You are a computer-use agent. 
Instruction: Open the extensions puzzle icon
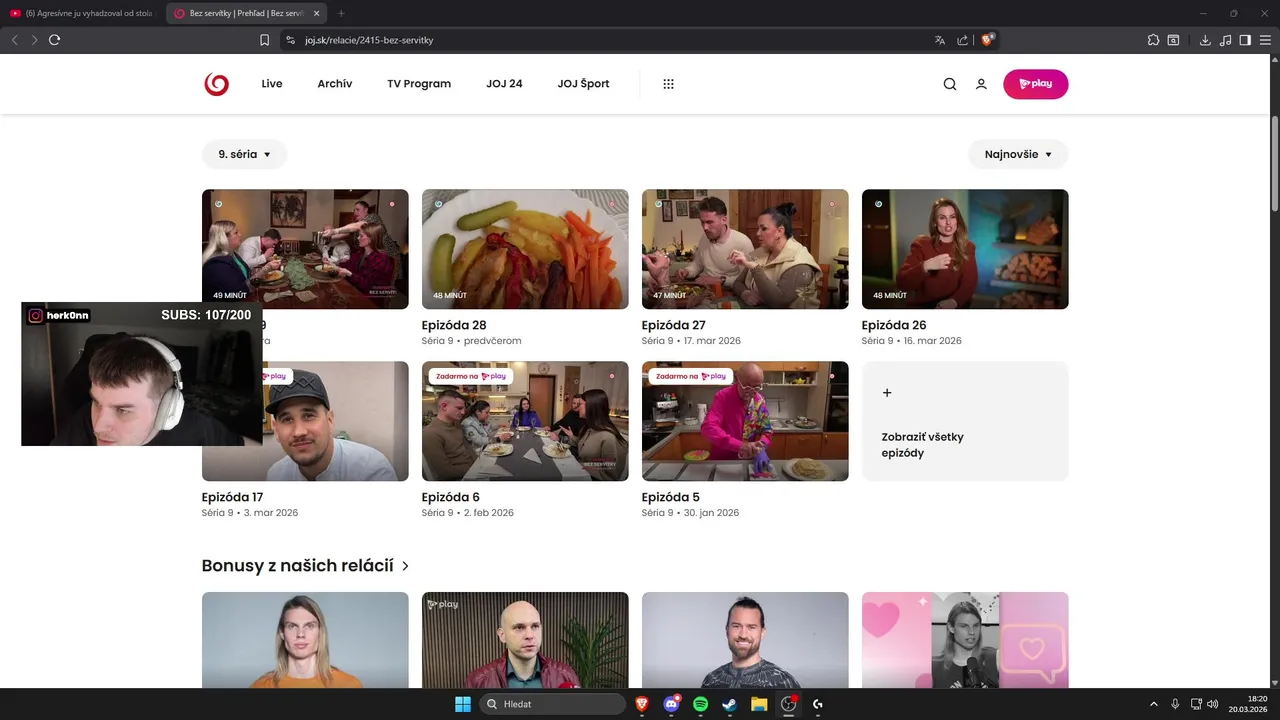1153,40
